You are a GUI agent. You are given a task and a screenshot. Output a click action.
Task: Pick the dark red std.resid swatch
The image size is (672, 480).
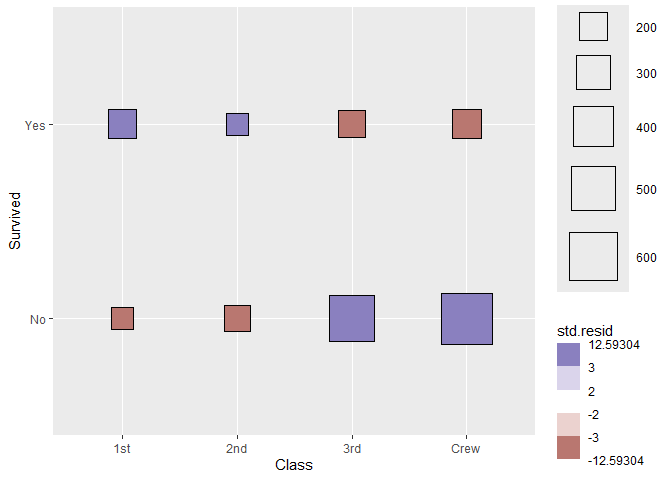click(568, 448)
